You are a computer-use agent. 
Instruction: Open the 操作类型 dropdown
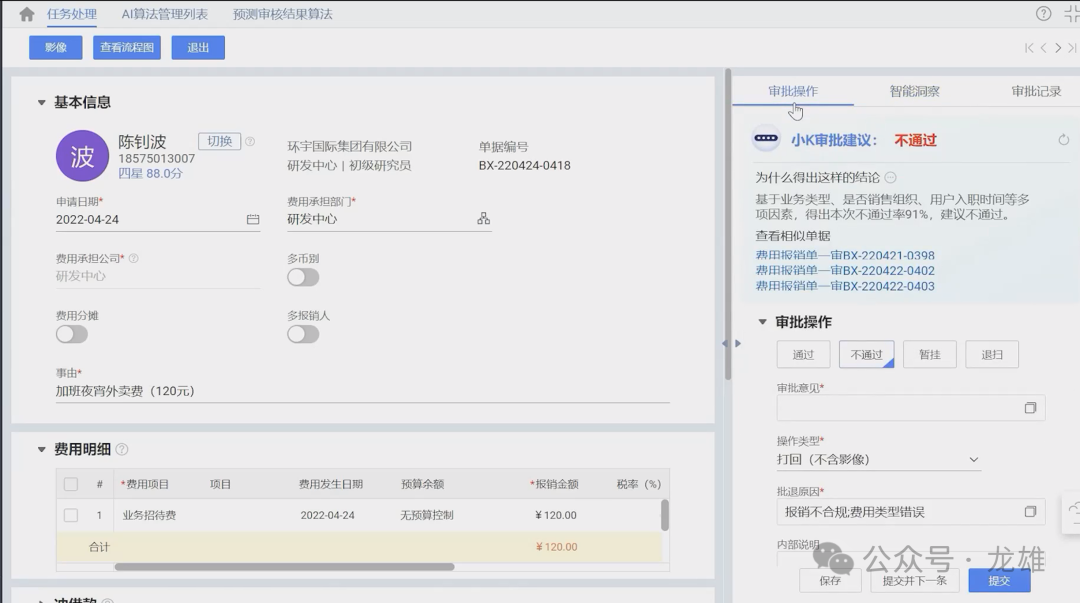point(973,460)
